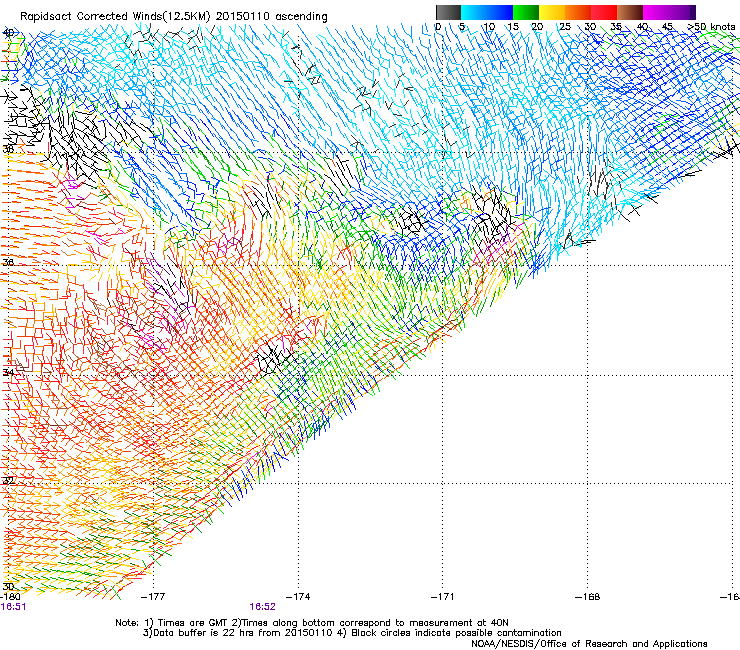Click the longitude label '-168'
Viewport: 740px width, 650px height.
click(588, 597)
